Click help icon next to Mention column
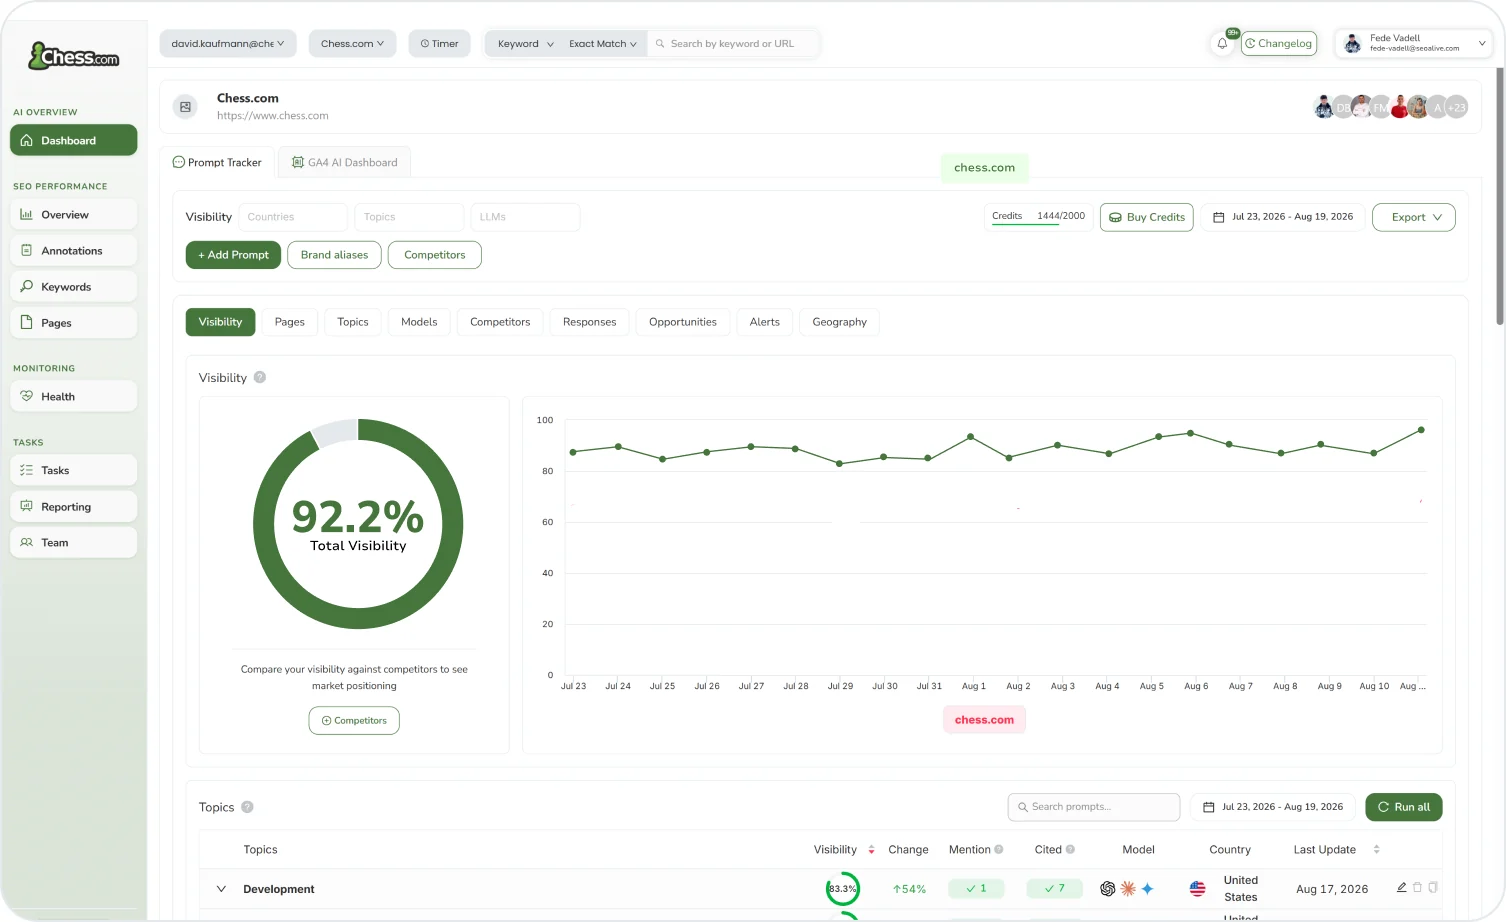The height and width of the screenshot is (922, 1506). tap(998, 850)
